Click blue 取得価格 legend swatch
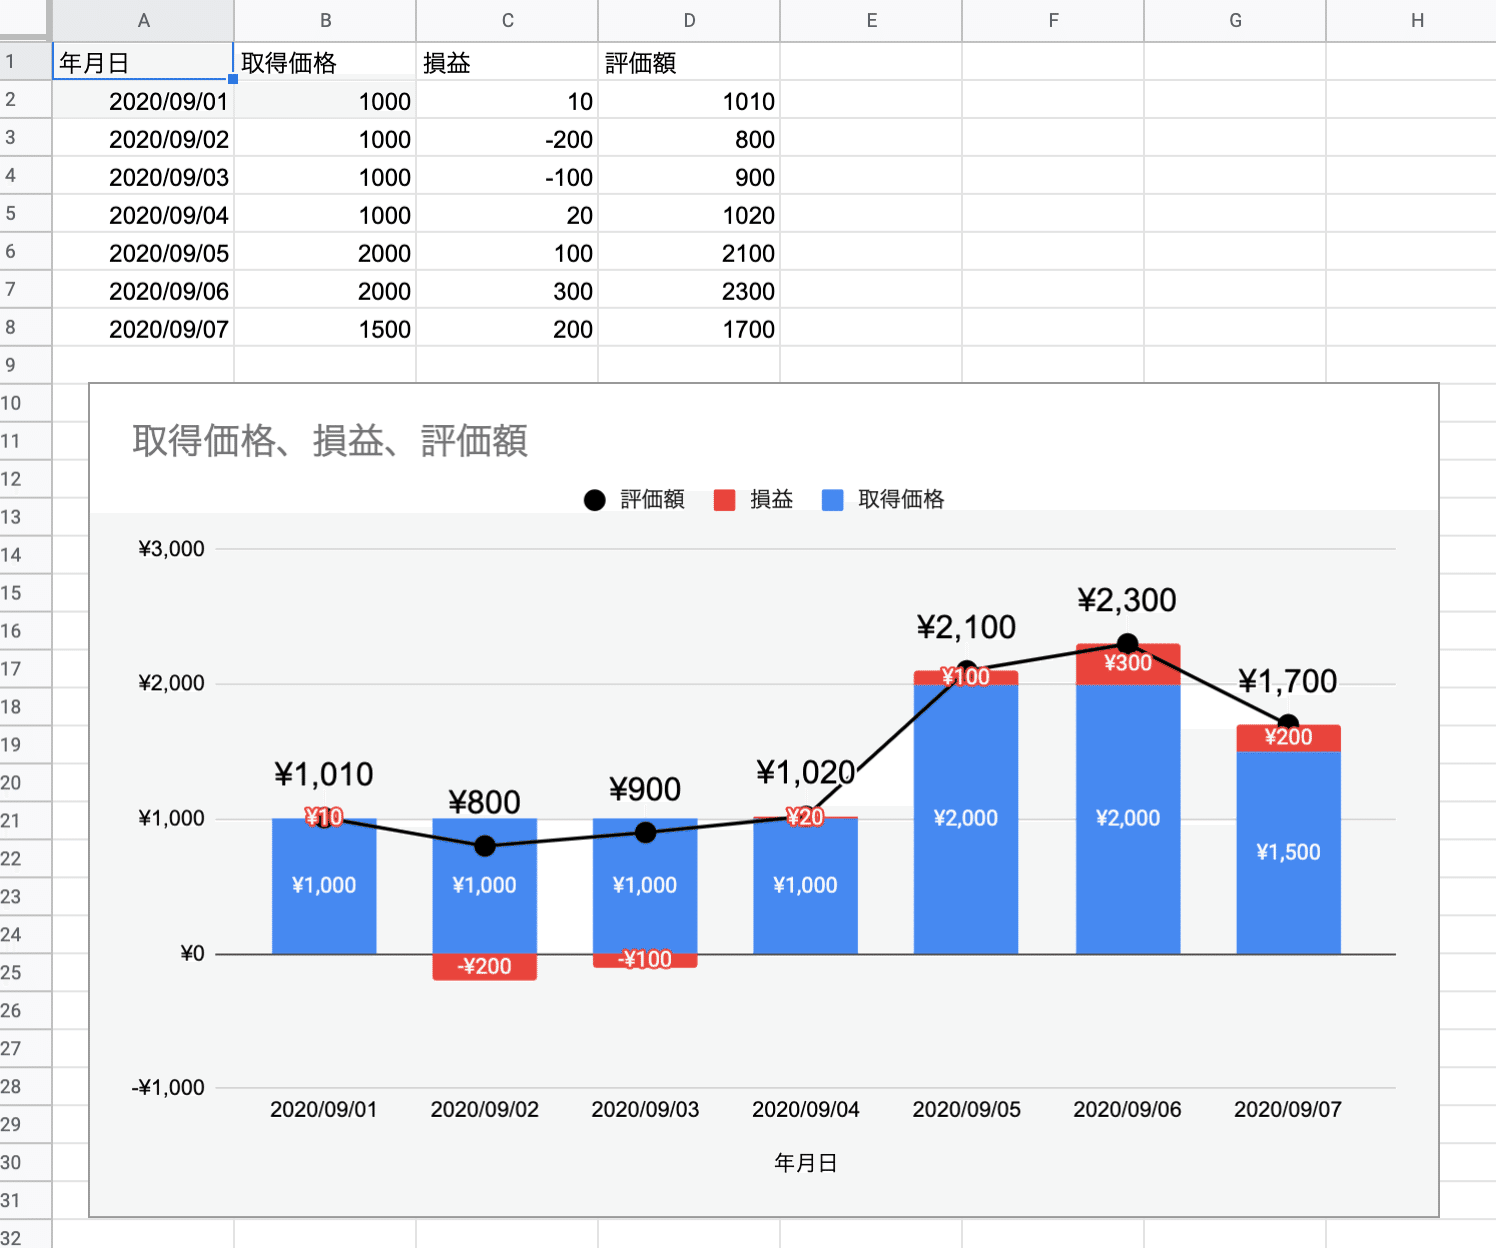1496x1248 pixels. tap(833, 500)
